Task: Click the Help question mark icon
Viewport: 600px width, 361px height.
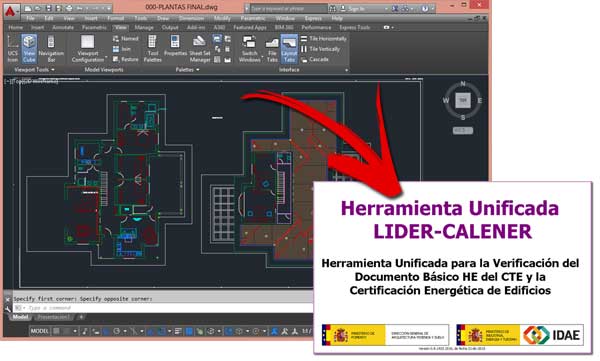Action: (425, 8)
